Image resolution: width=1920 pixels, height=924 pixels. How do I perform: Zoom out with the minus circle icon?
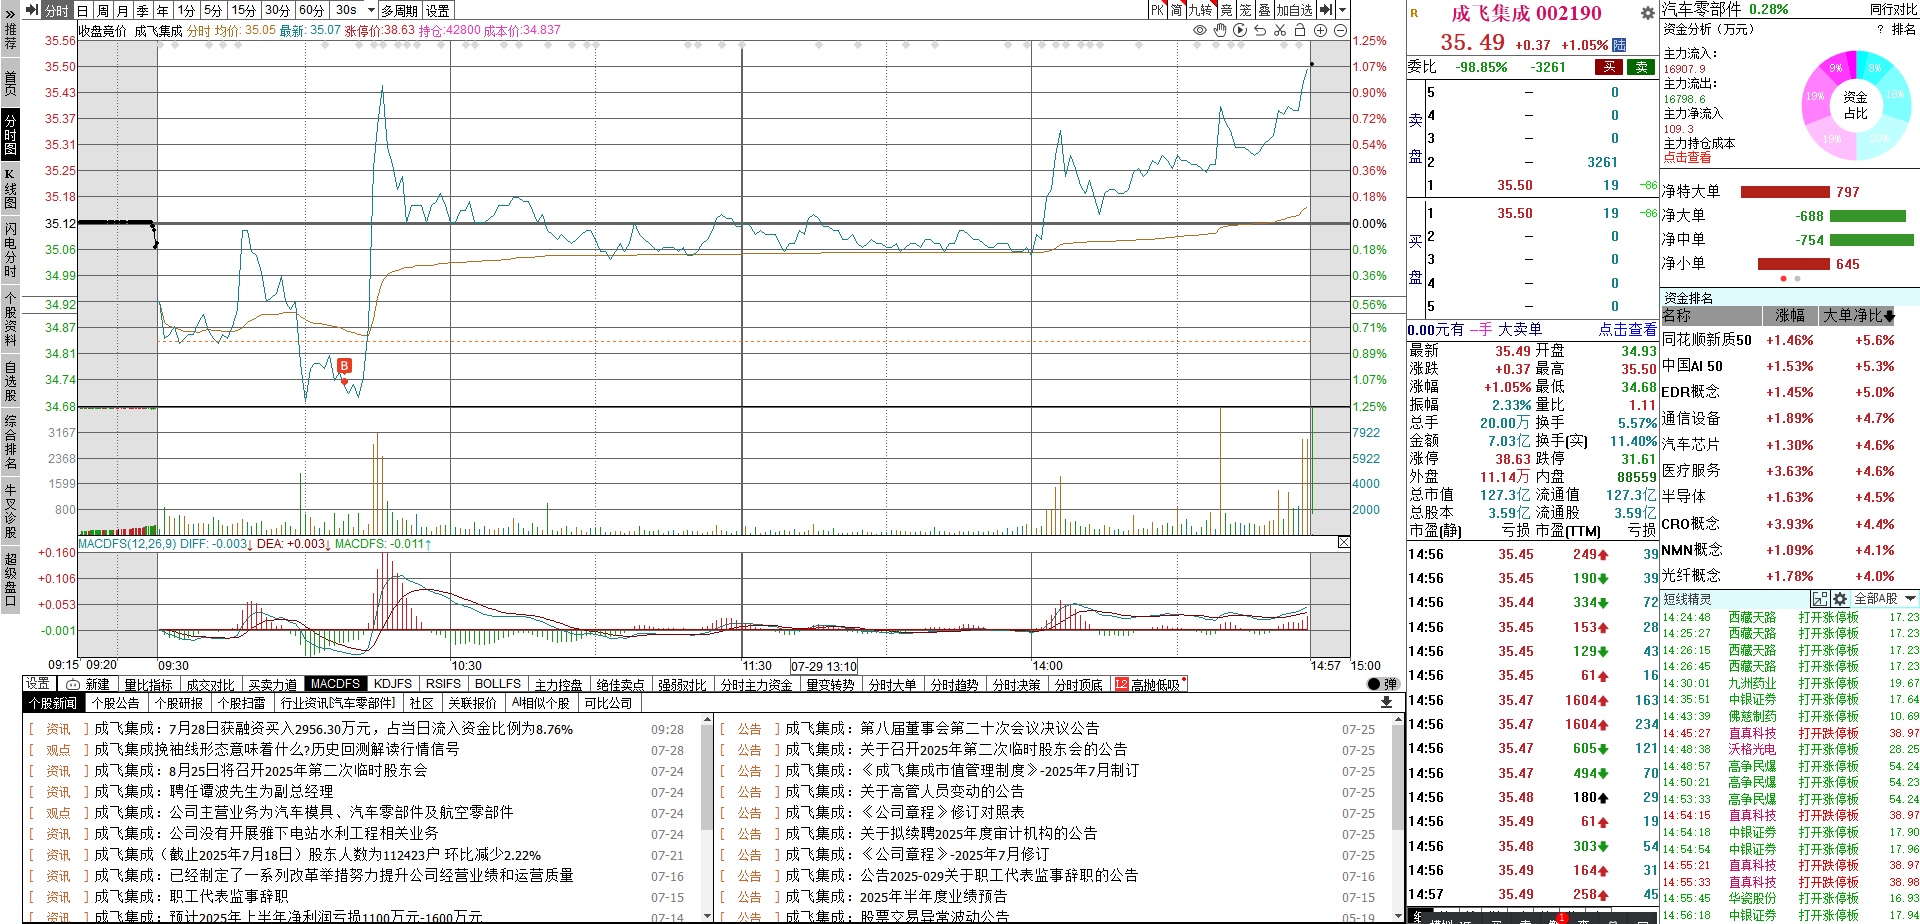[1340, 31]
